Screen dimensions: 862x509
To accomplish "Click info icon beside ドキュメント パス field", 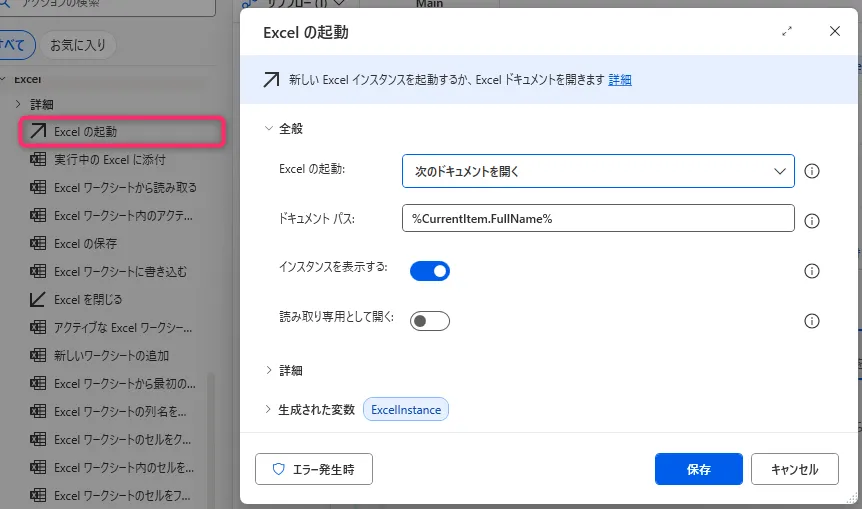I will (812, 220).
